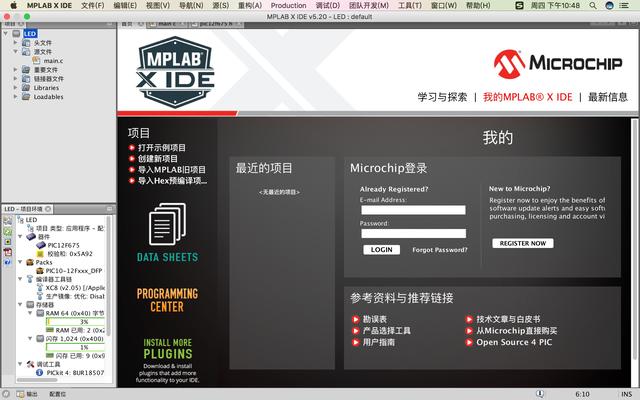Open the Notification Center list icon
This screenshot has height=400, width=640.
(624, 5)
